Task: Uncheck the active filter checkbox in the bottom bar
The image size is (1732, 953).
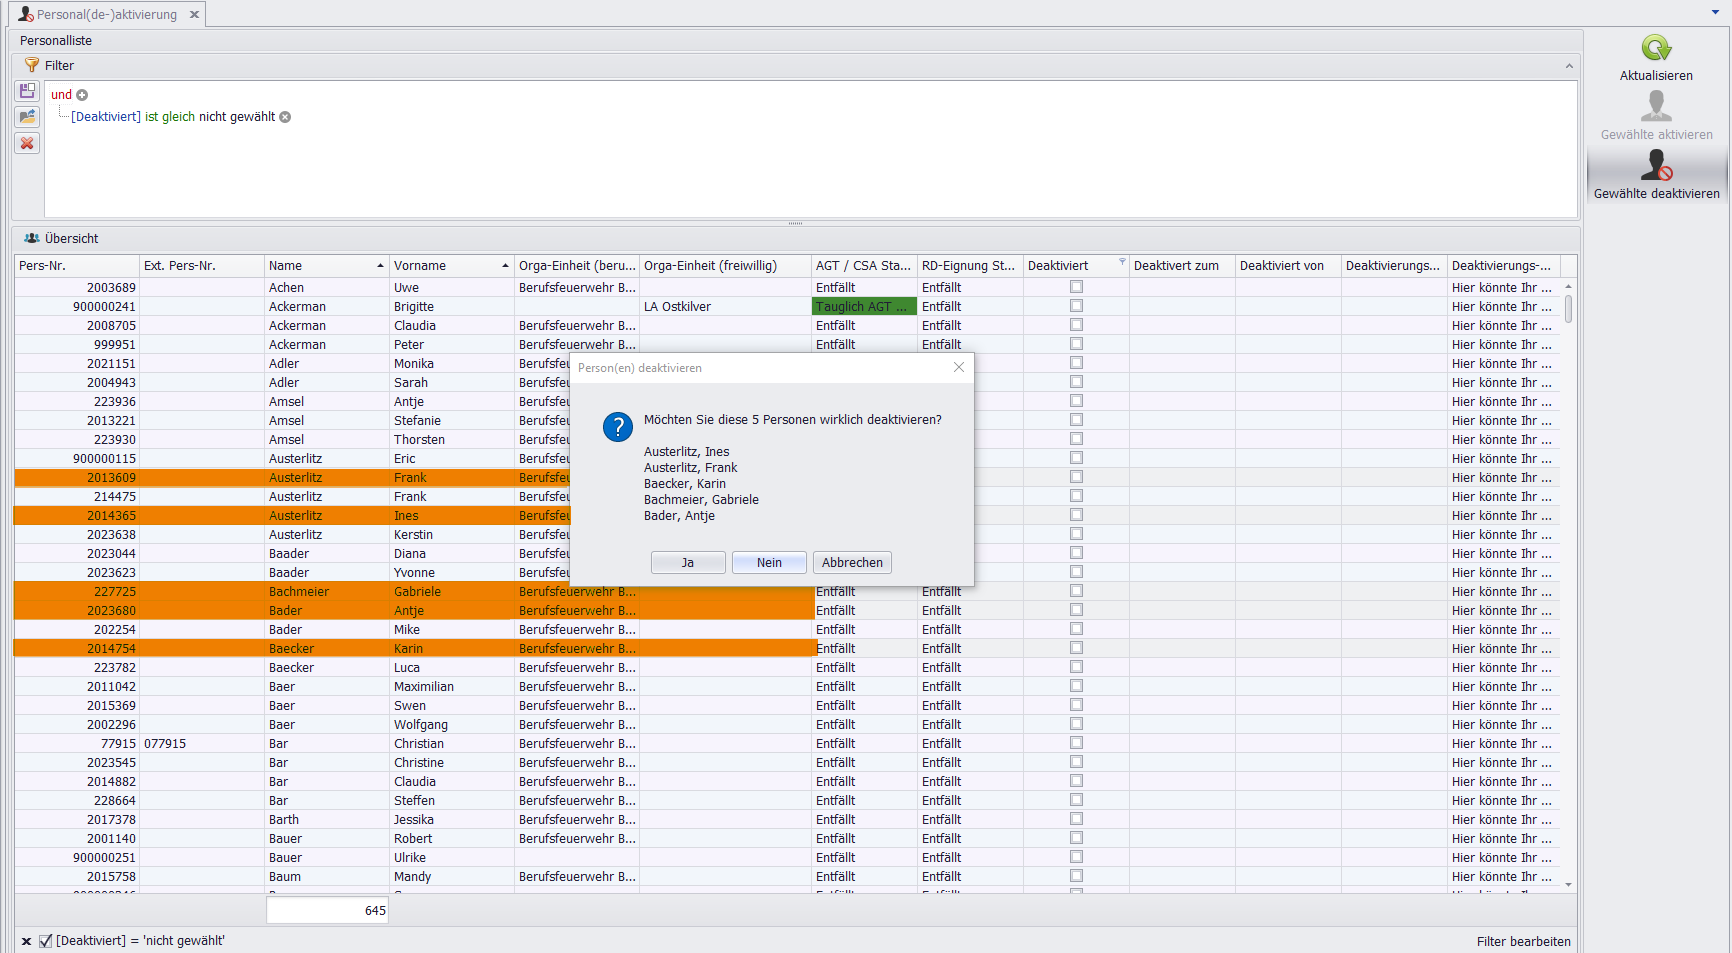Action: point(45,941)
